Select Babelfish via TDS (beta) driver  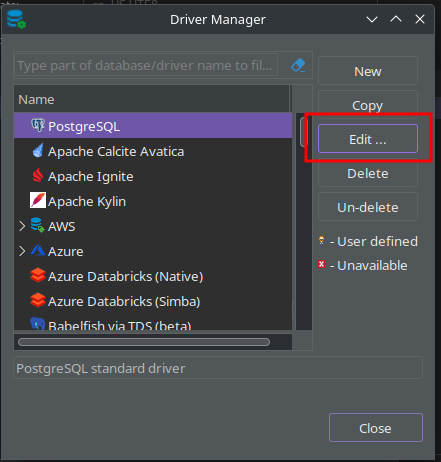pos(153,322)
